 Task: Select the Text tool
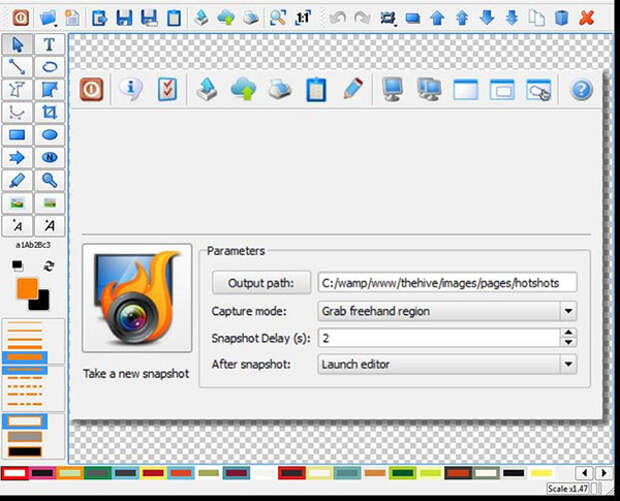pyautogui.click(x=49, y=44)
